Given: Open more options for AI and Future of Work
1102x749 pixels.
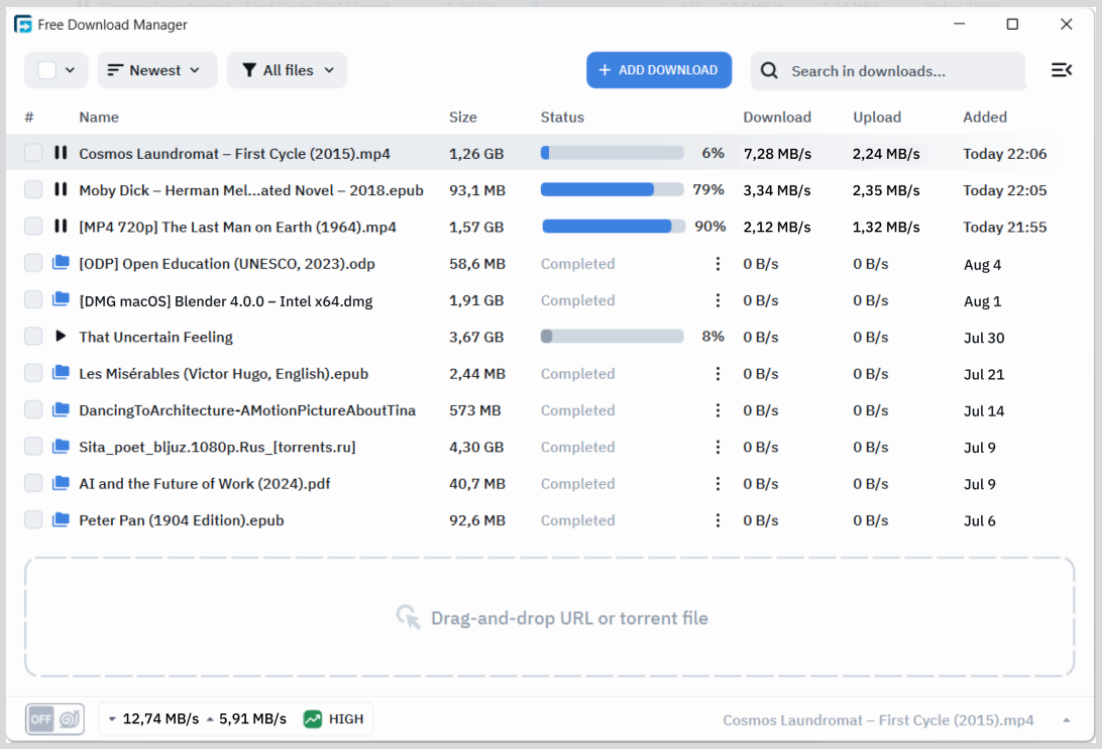Looking at the screenshot, I should [718, 483].
